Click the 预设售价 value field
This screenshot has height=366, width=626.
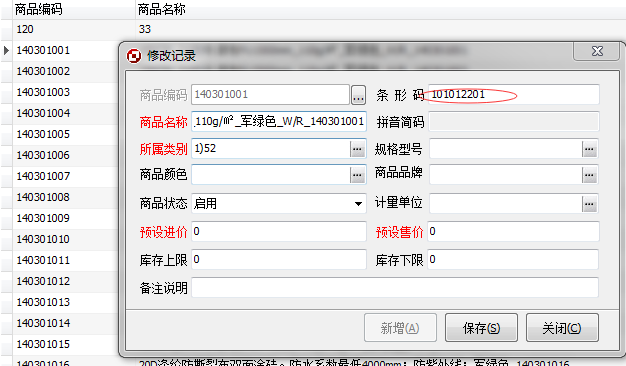point(513,231)
